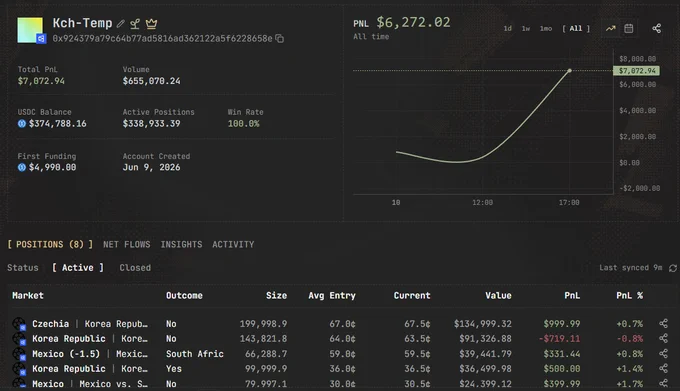
Task: Open the Positions (8) tab
Action: (x=50, y=244)
